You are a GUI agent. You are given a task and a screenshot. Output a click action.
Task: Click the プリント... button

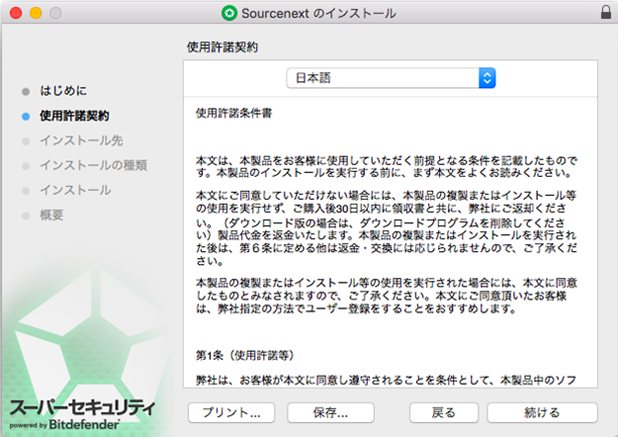click(231, 413)
